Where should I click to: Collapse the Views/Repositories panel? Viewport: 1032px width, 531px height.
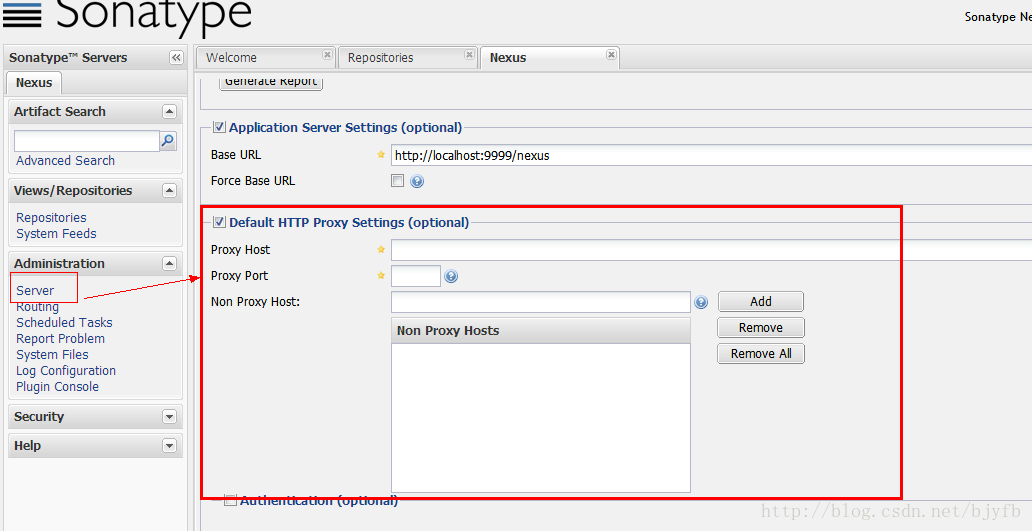(x=169, y=191)
